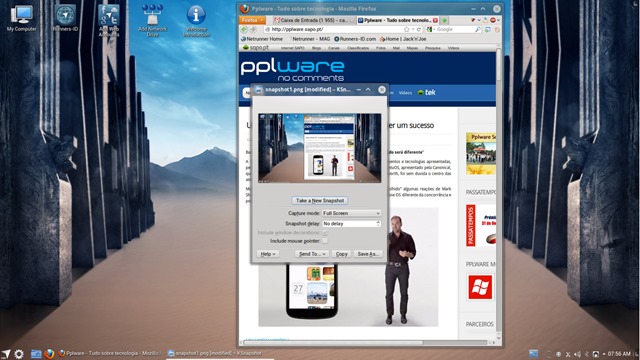Open the Welcome Introduction desktop icon

pyautogui.click(x=196, y=20)
